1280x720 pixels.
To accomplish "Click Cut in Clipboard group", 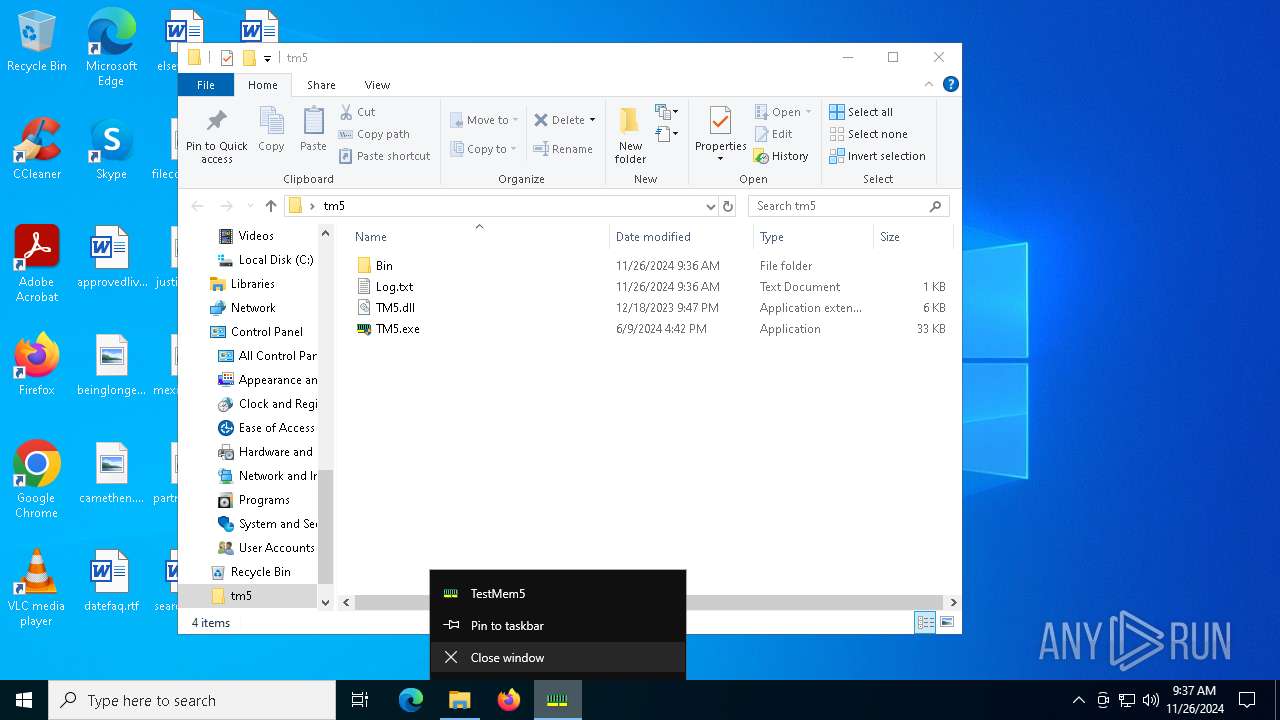I will pyautogui.click(x=358, y=112).
